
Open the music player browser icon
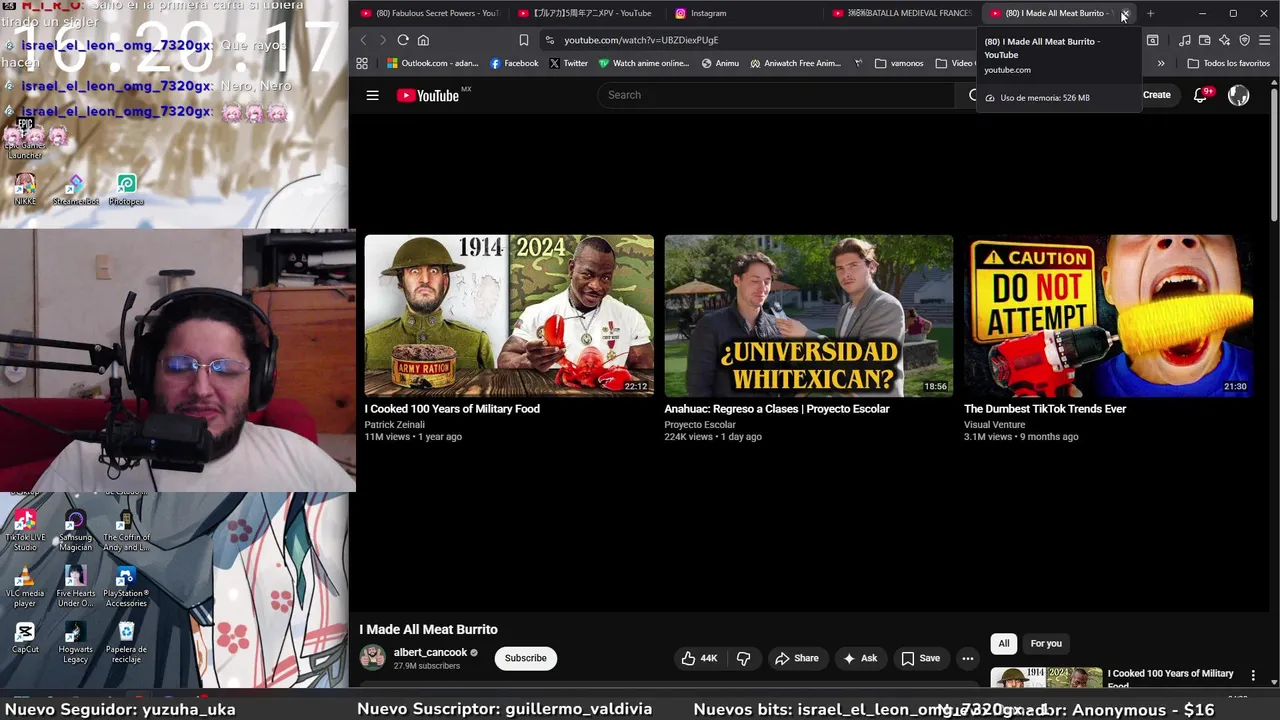(1185, 40)
